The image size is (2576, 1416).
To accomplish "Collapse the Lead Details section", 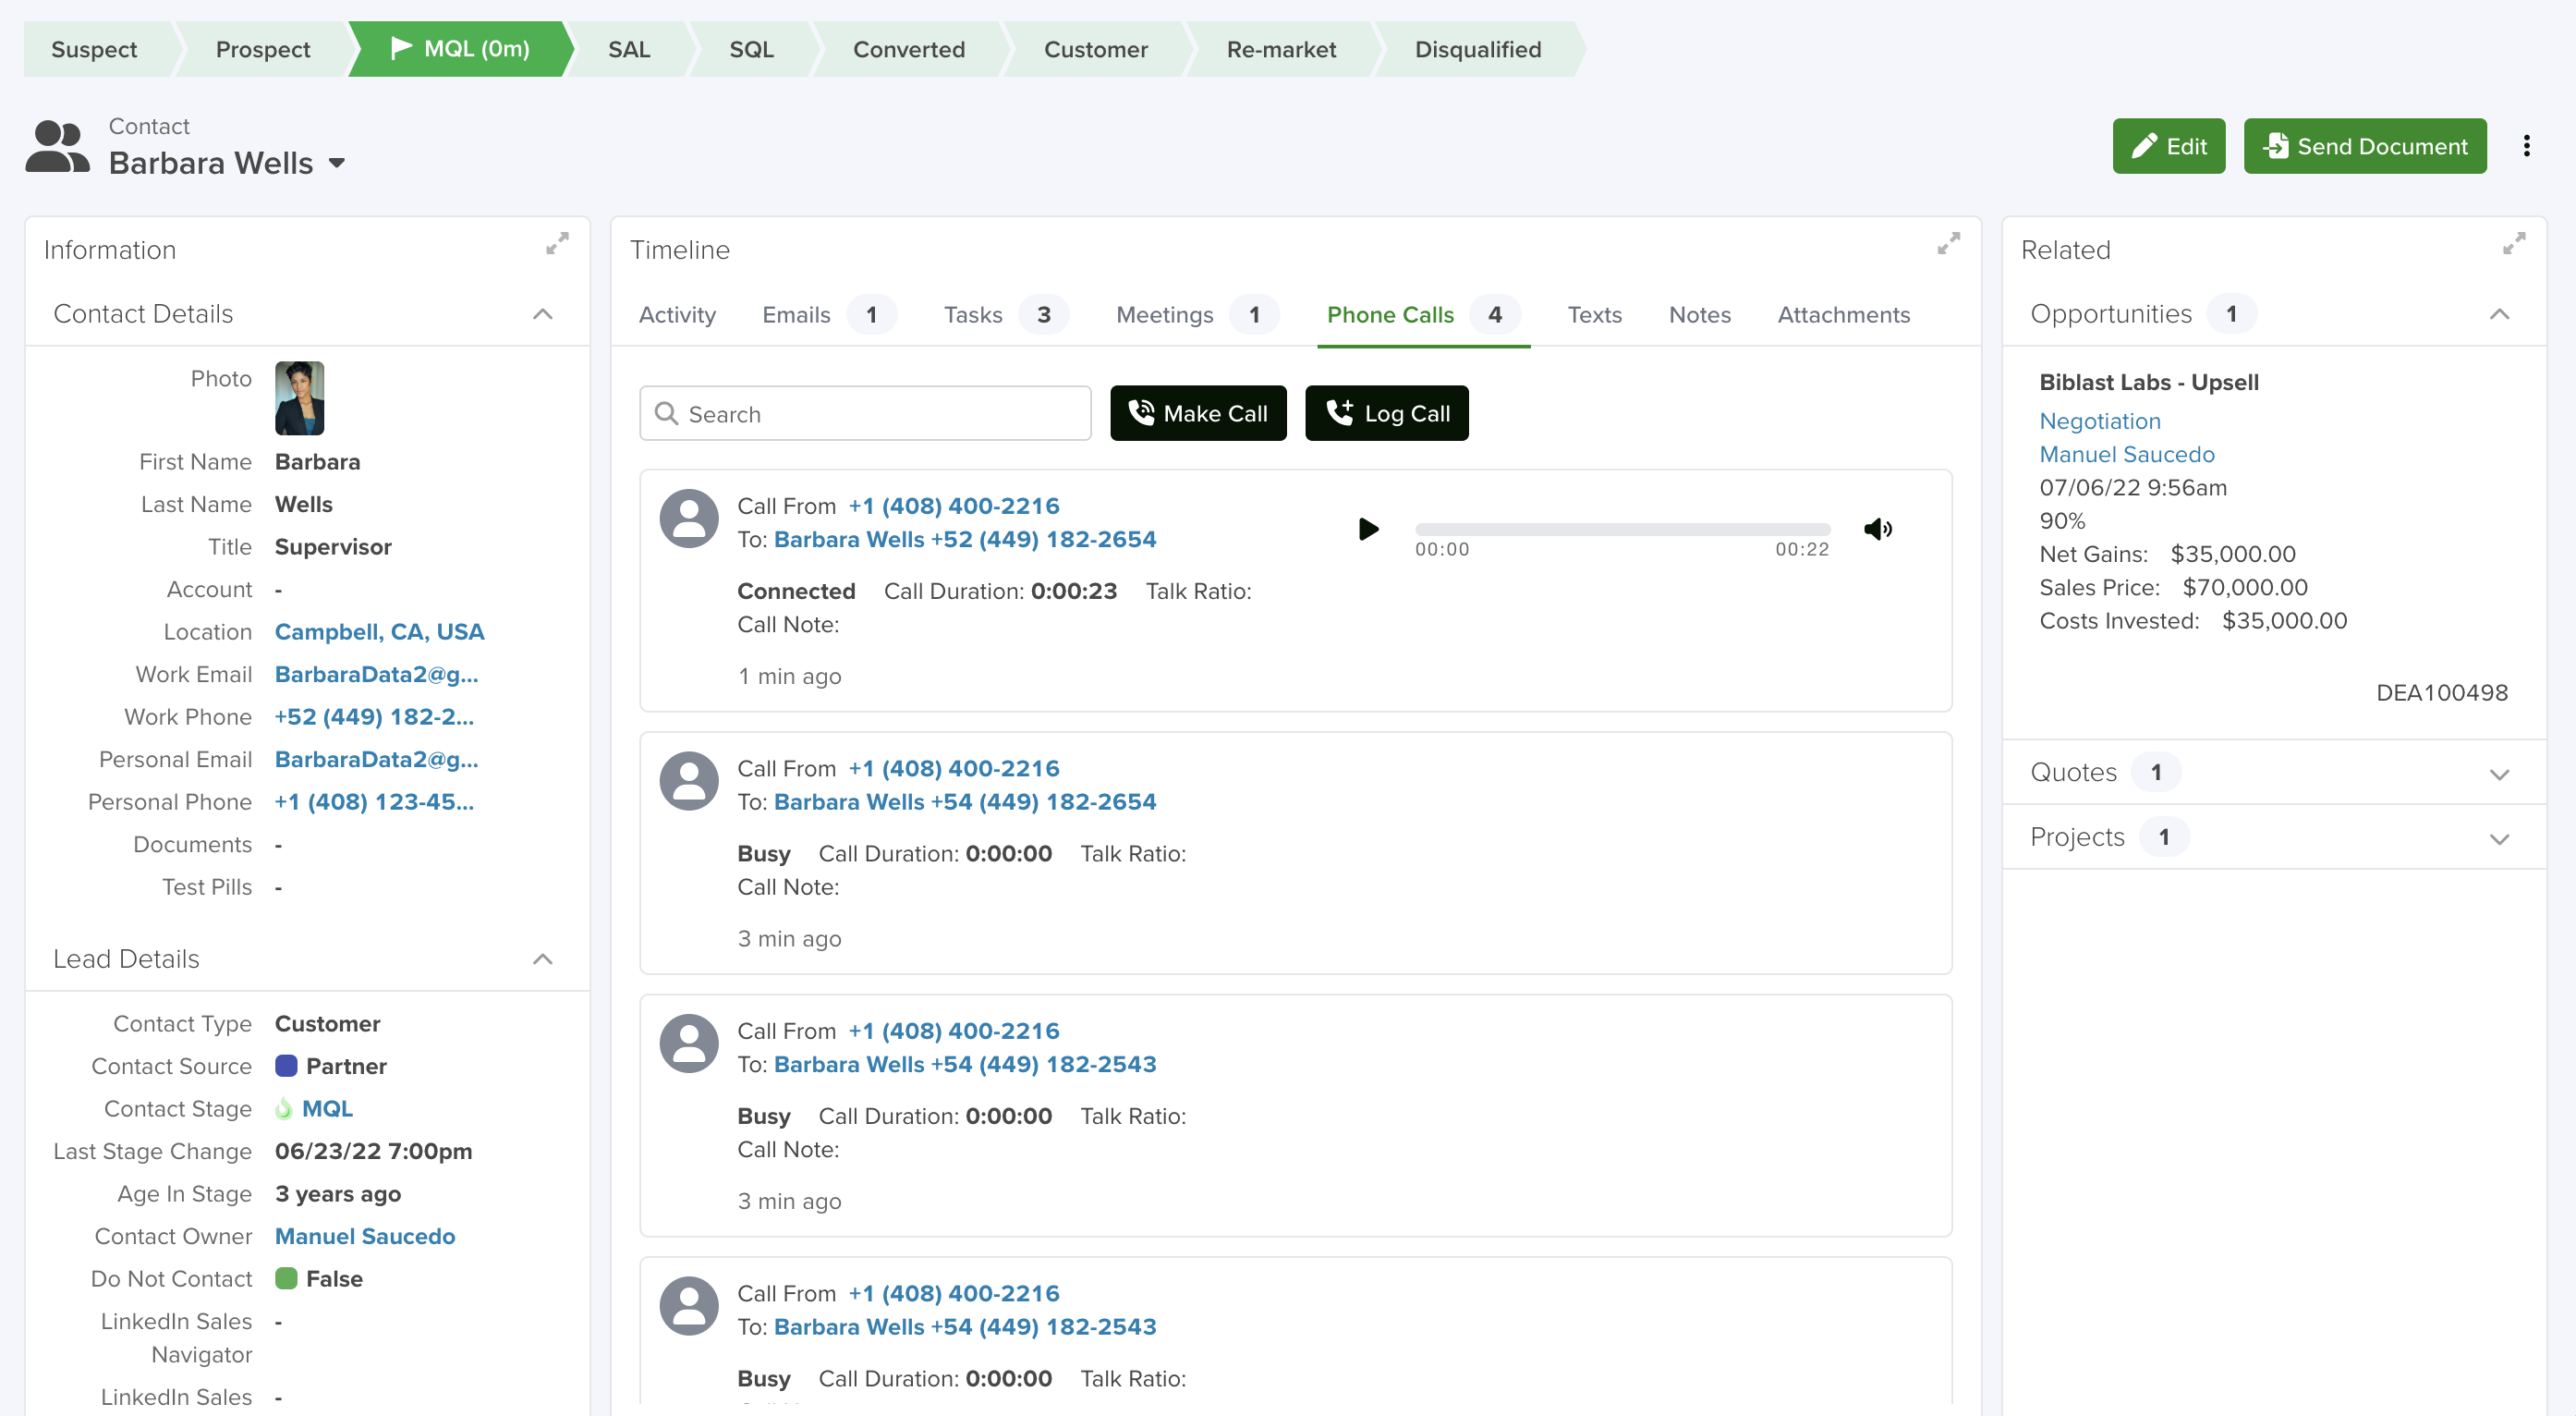I will [x=543, y=959].
